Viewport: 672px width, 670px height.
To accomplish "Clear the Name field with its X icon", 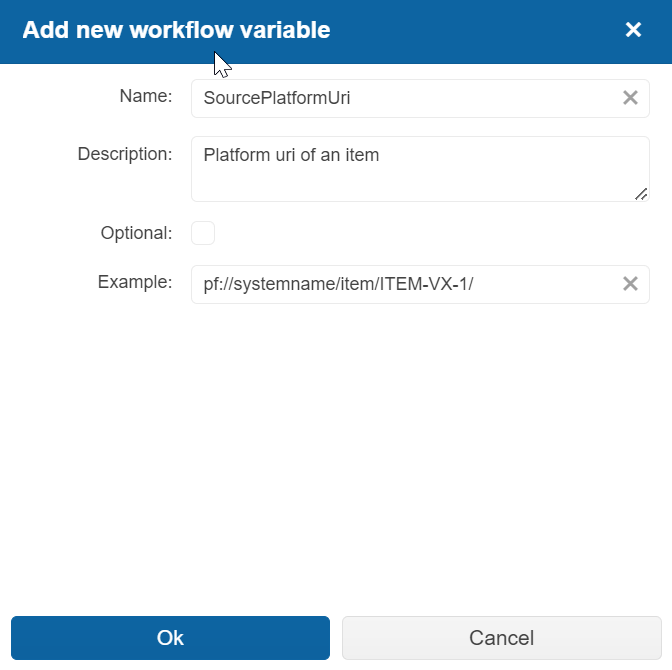I will coord(630,98).
